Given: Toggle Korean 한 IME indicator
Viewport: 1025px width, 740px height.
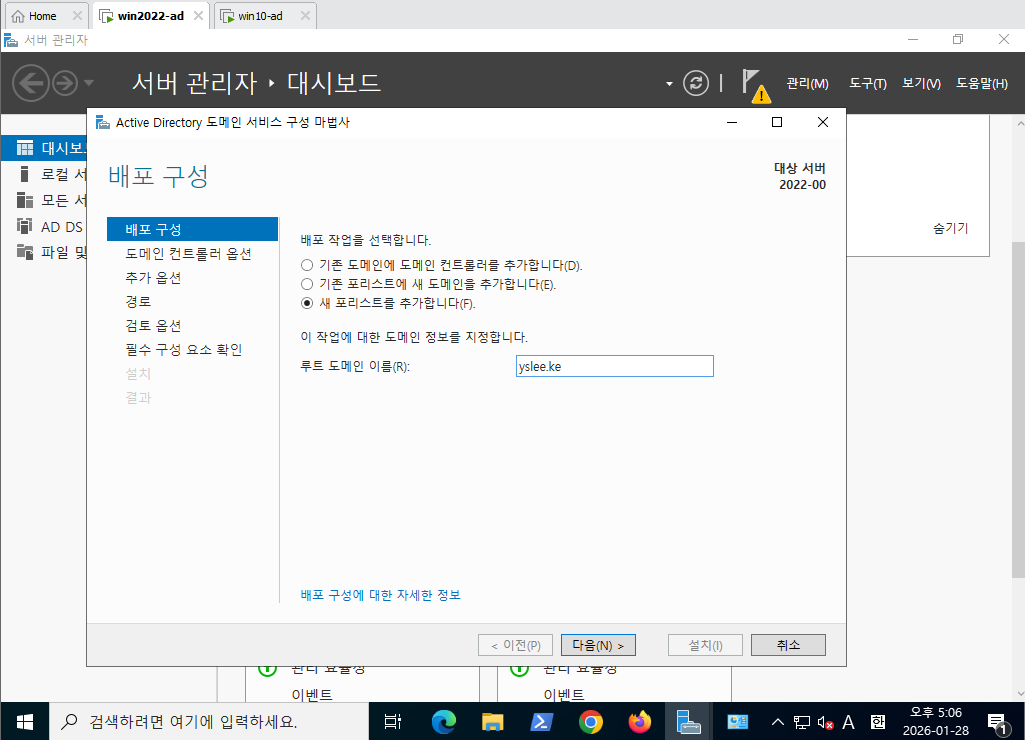Looking at the screenshot, I should click(x=878, y=722).
